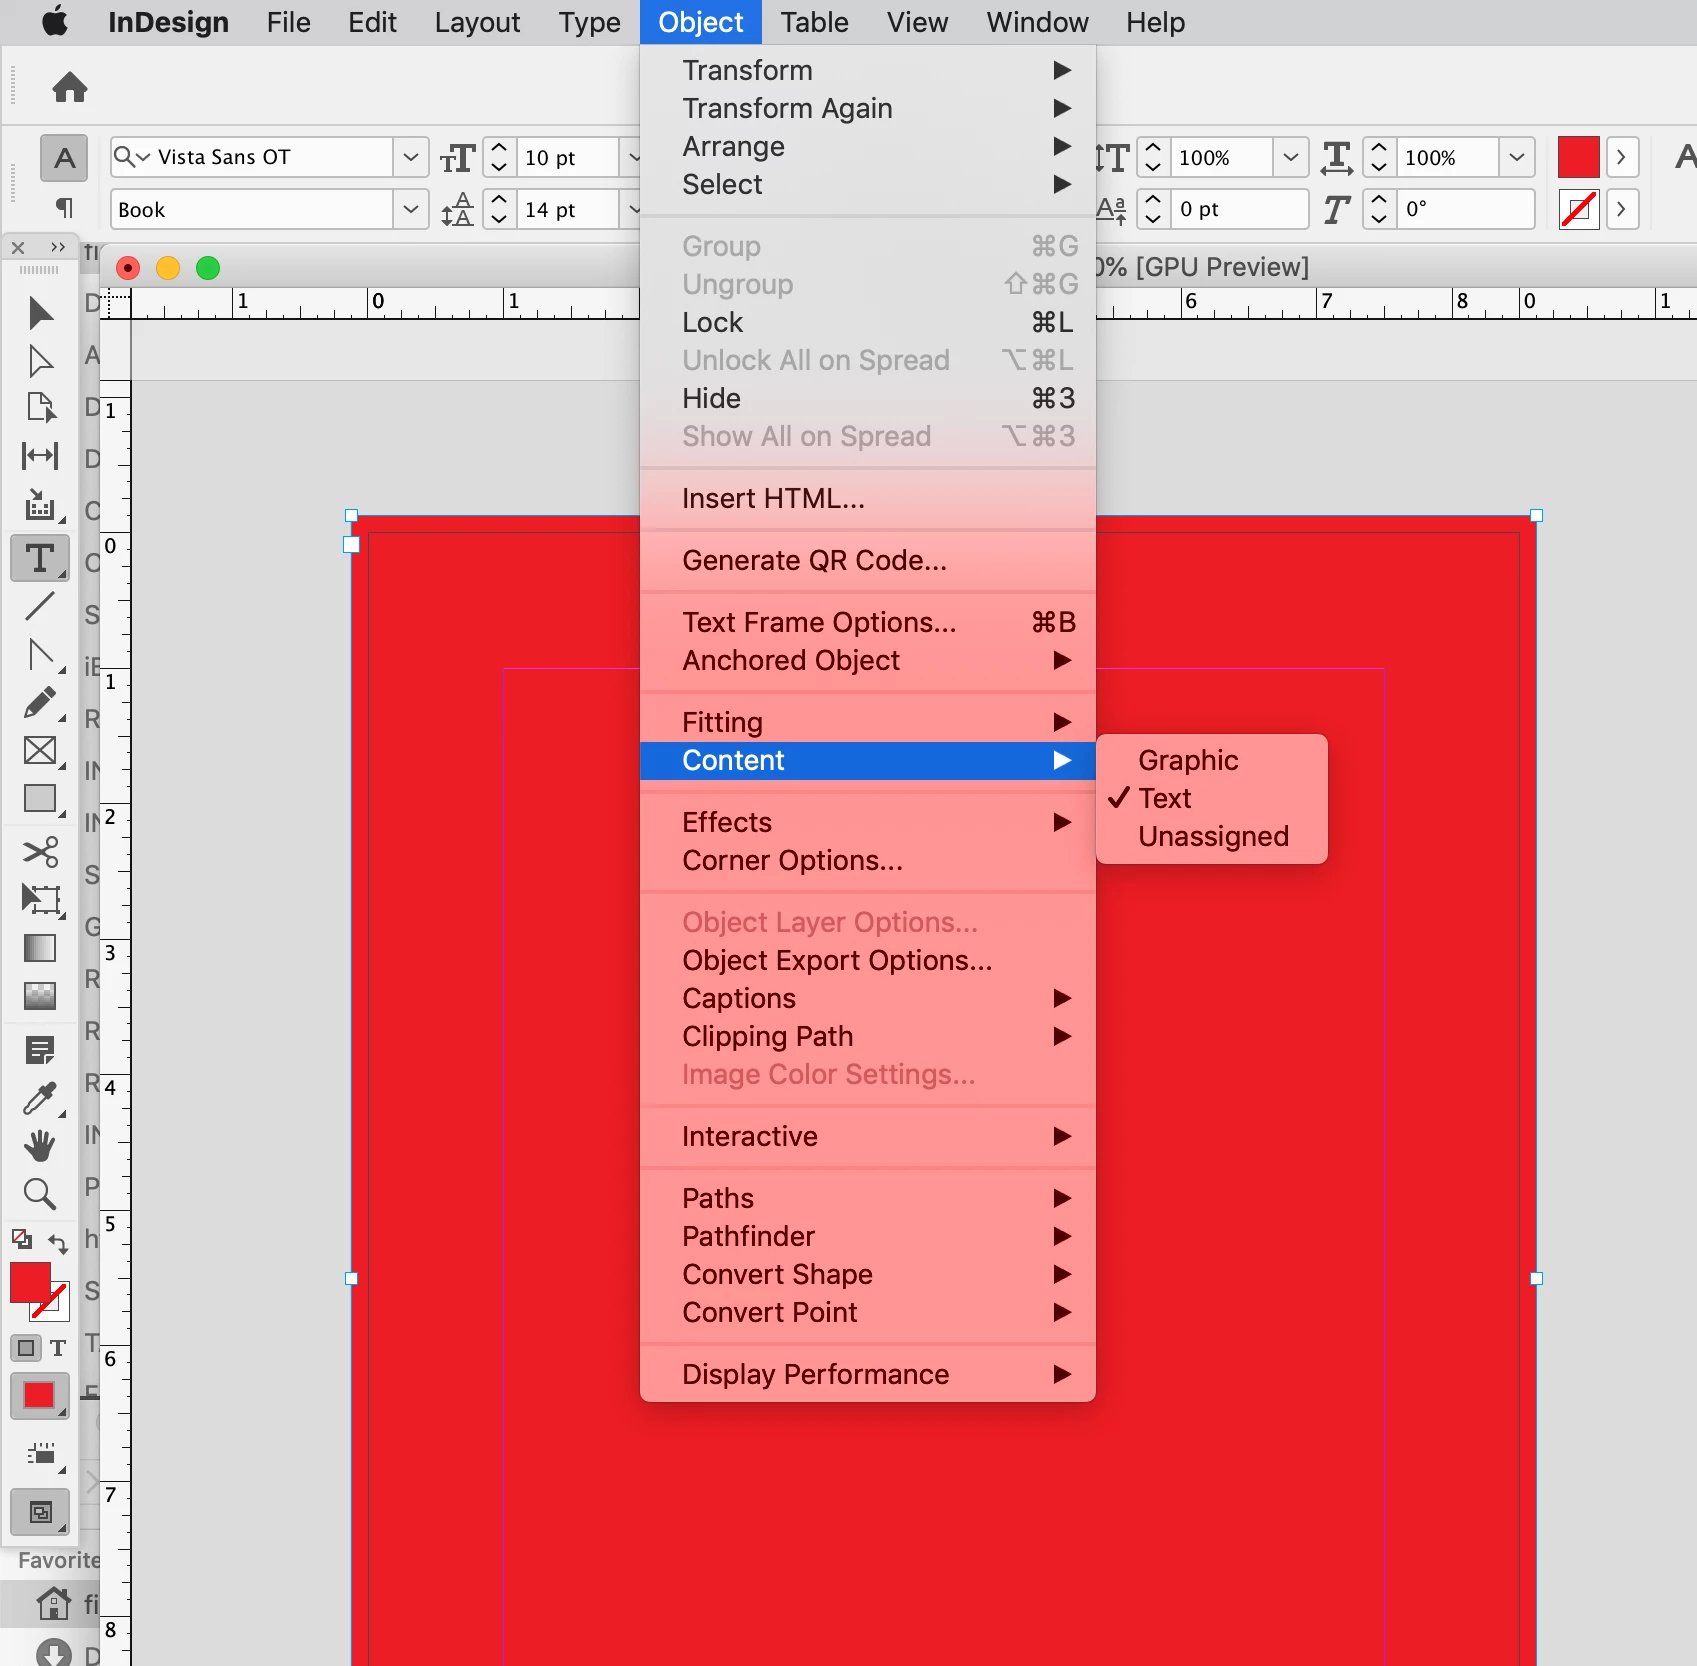Select the Selection tool arrow

coord(40,313)
